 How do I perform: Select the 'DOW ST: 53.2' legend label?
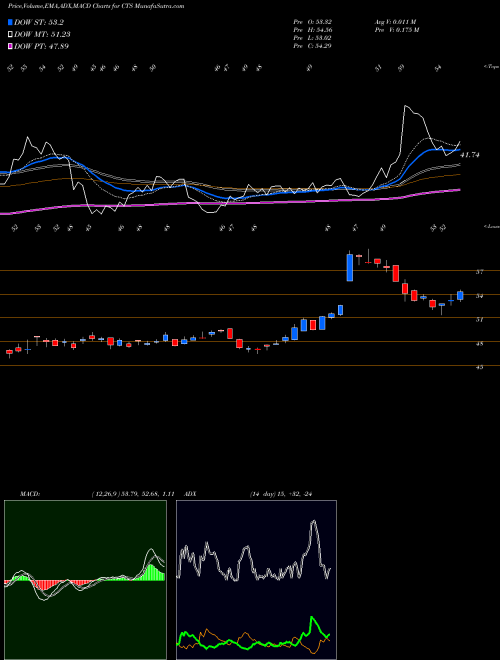click(x=39, y=22)
